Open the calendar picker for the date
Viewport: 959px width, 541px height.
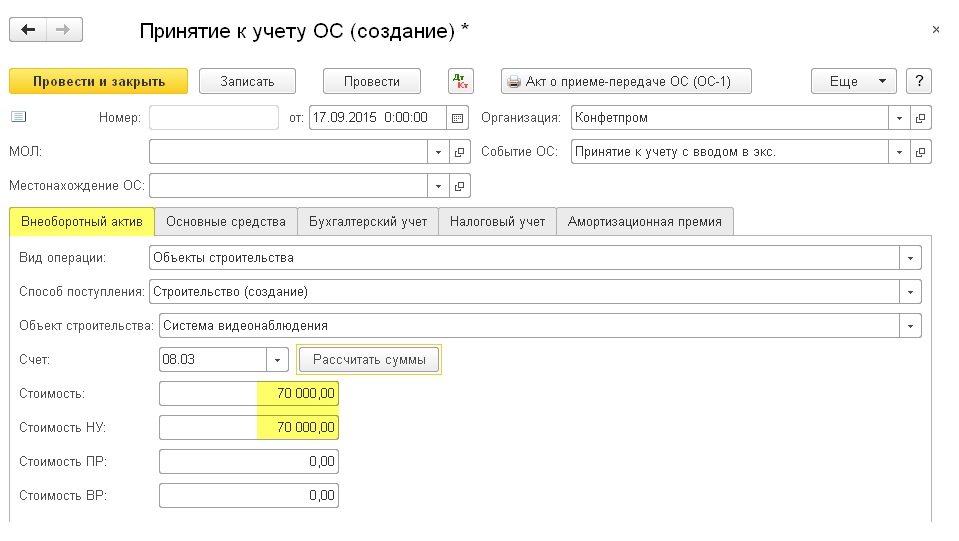click(457, 118)
